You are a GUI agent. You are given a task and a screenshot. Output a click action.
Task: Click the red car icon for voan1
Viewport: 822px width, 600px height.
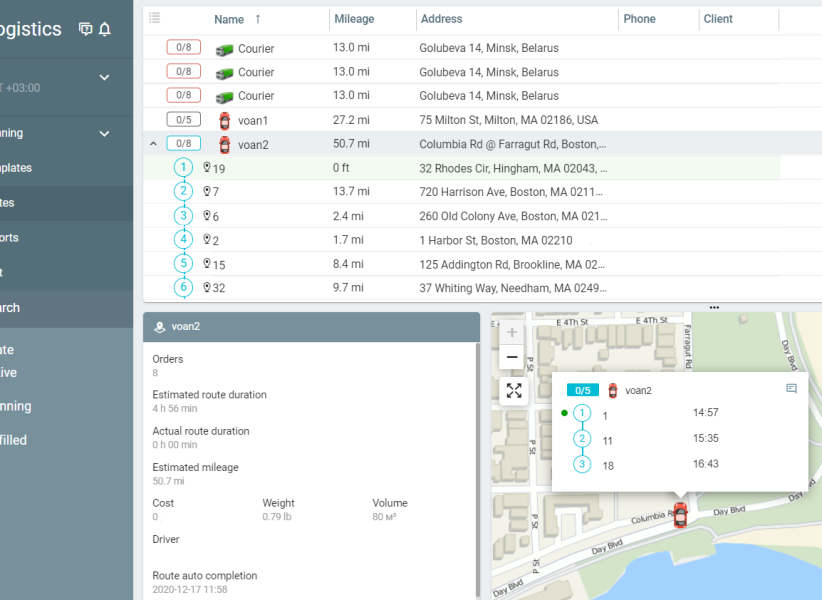[x=224, y=121]
